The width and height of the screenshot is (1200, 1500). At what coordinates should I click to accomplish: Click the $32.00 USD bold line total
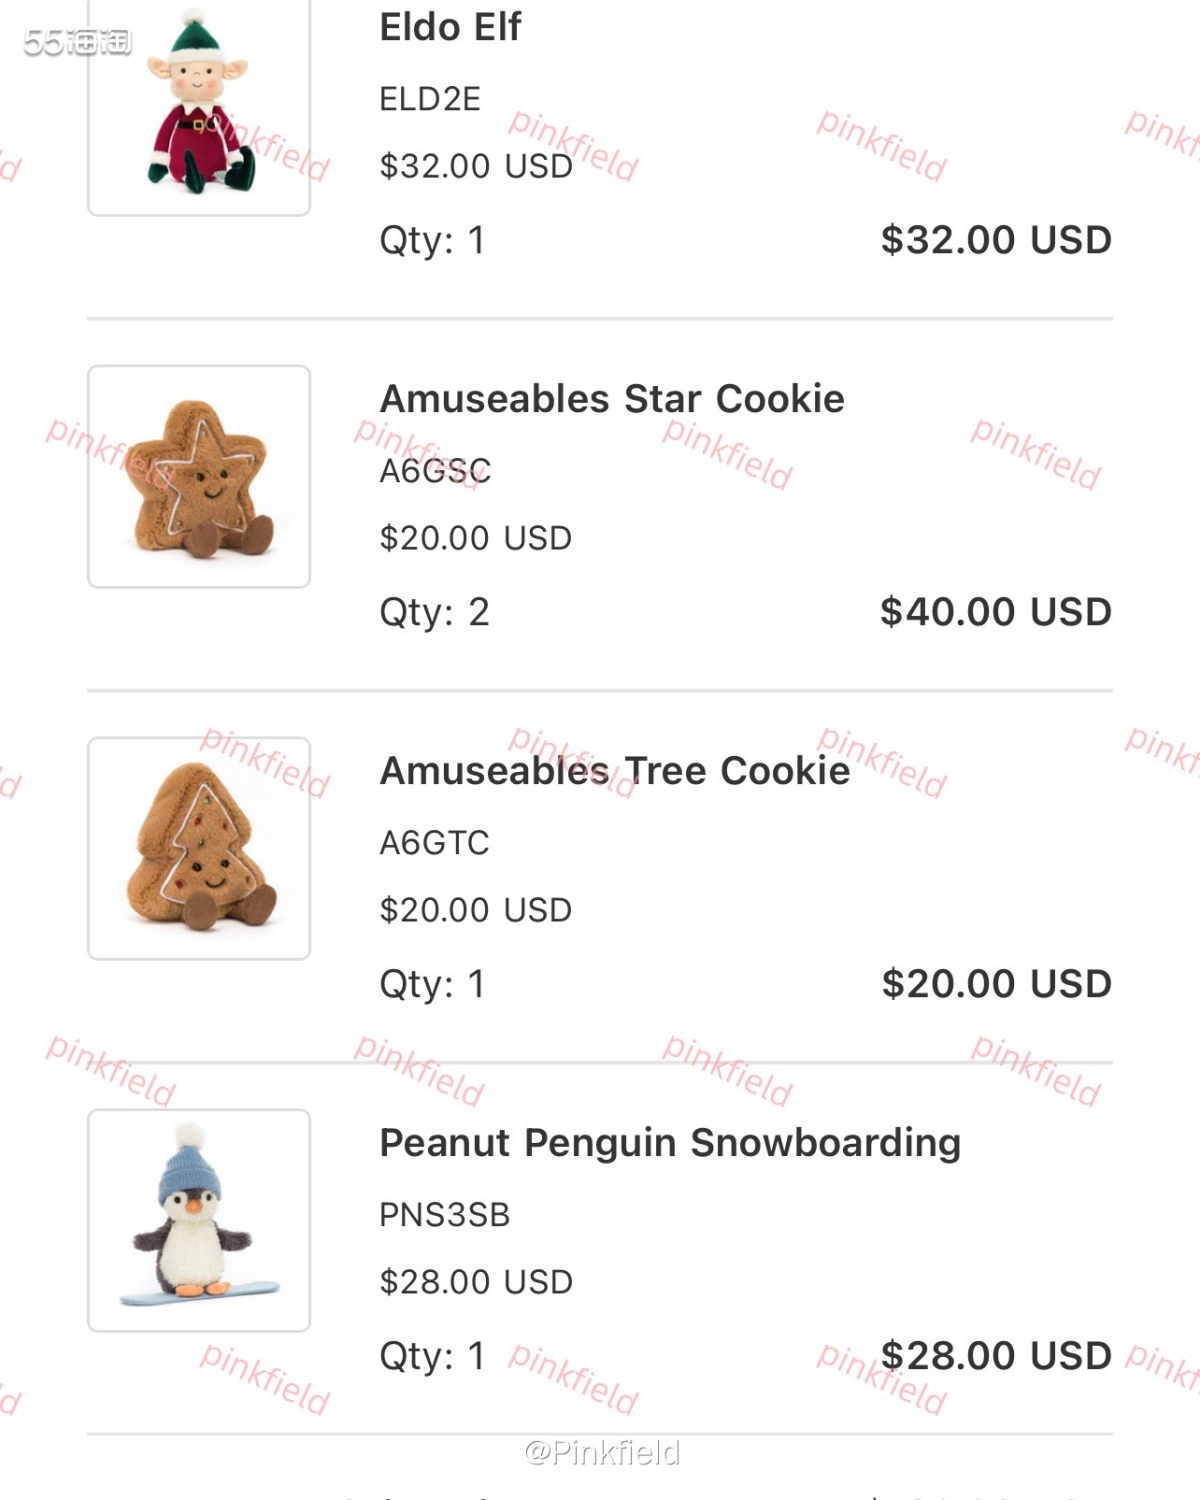click(x=996, y=240)
